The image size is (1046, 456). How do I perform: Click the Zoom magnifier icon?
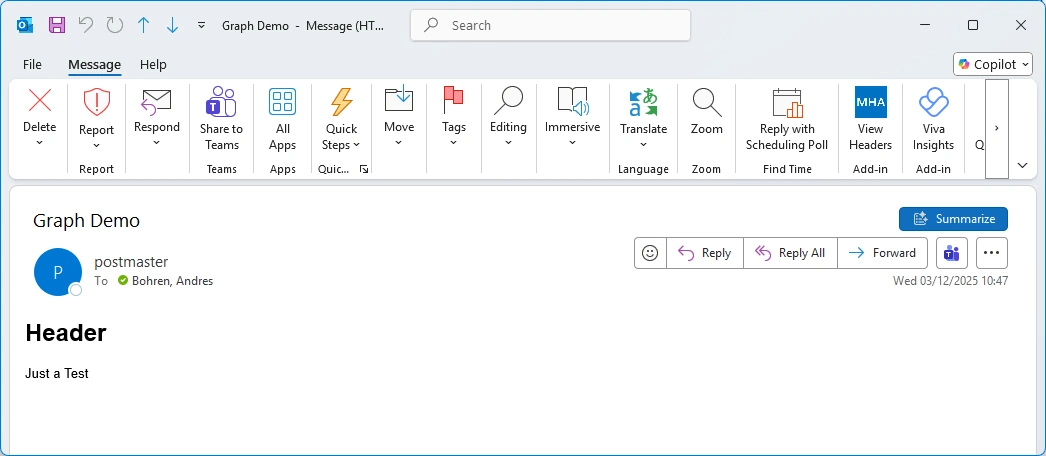click(706, 102)
